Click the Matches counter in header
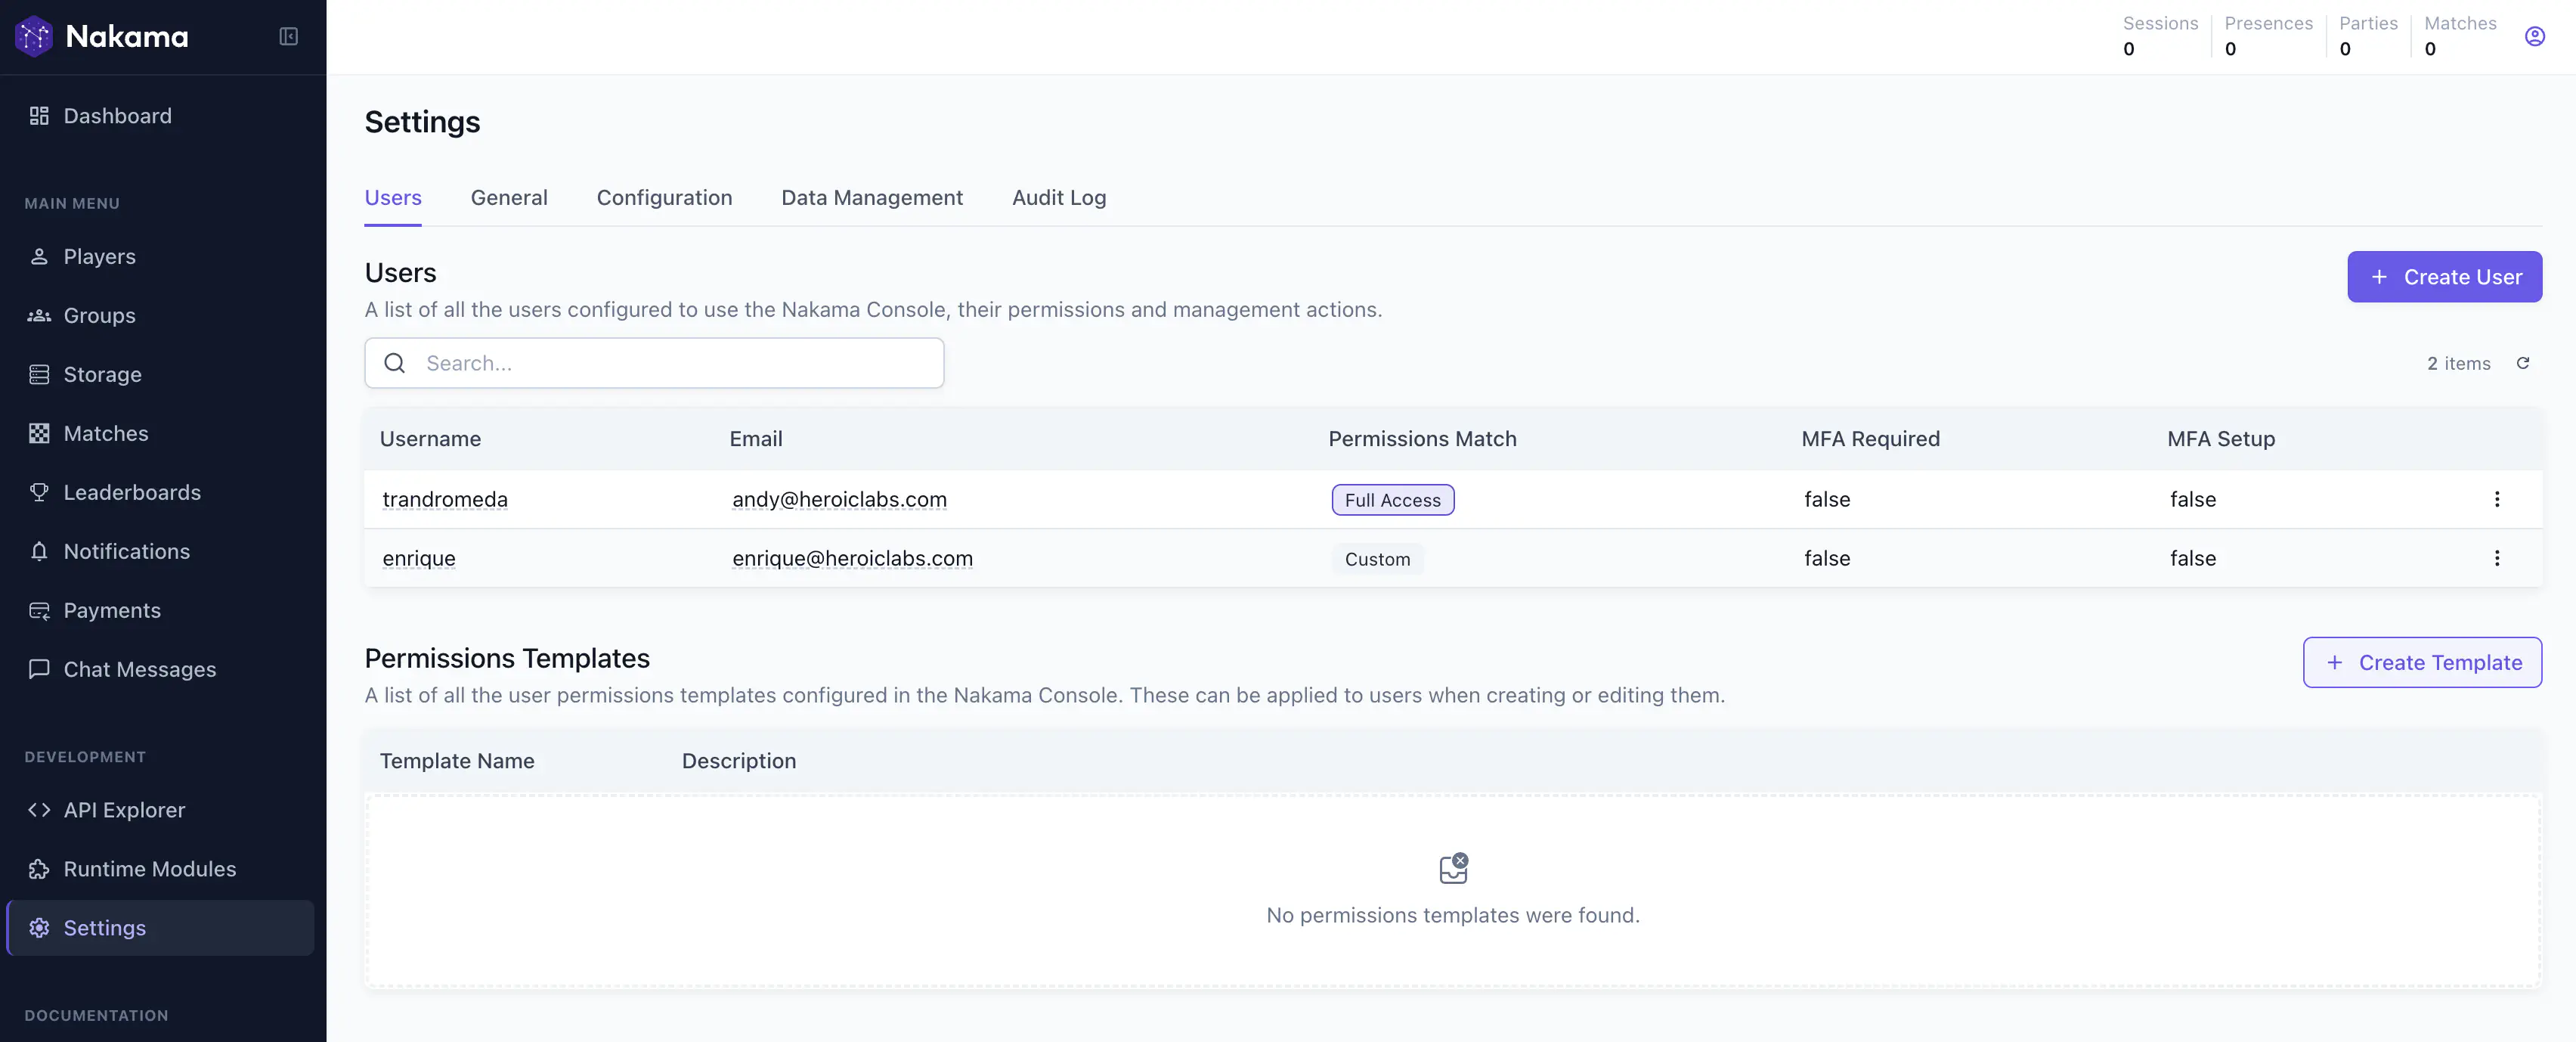2576x1042 pixels. point(2460,36)
